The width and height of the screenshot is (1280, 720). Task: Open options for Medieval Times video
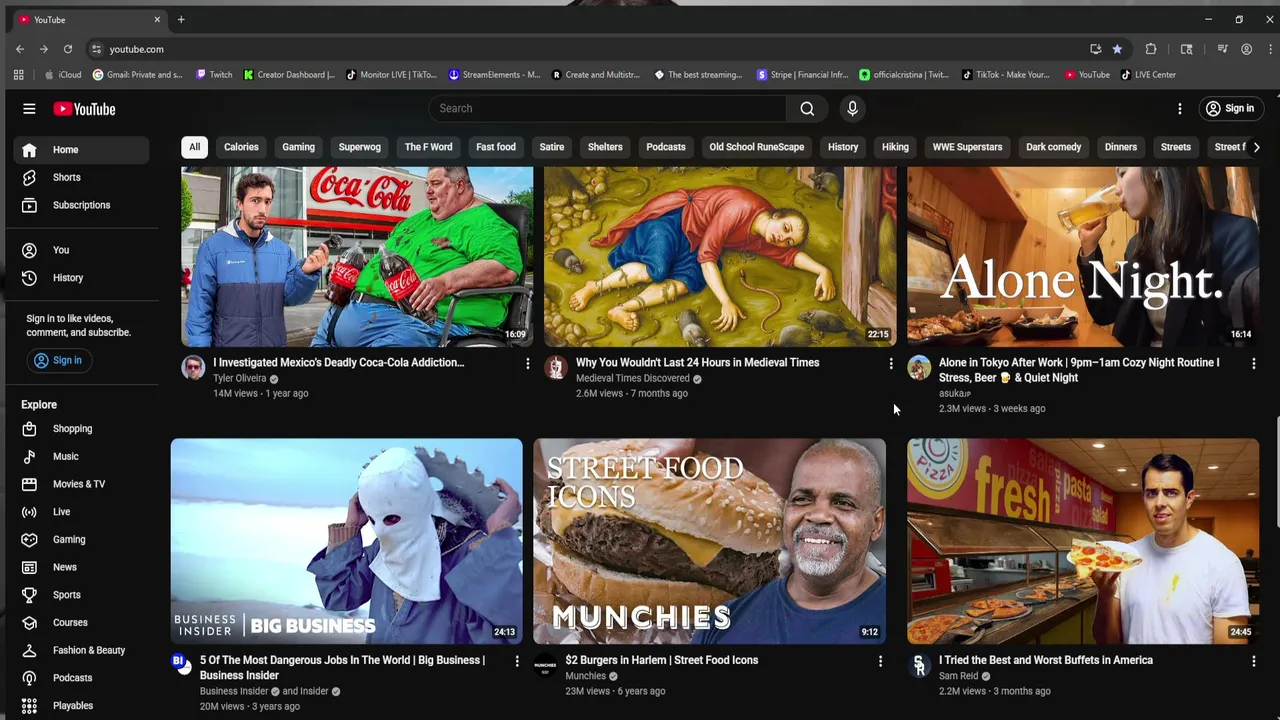890,364
